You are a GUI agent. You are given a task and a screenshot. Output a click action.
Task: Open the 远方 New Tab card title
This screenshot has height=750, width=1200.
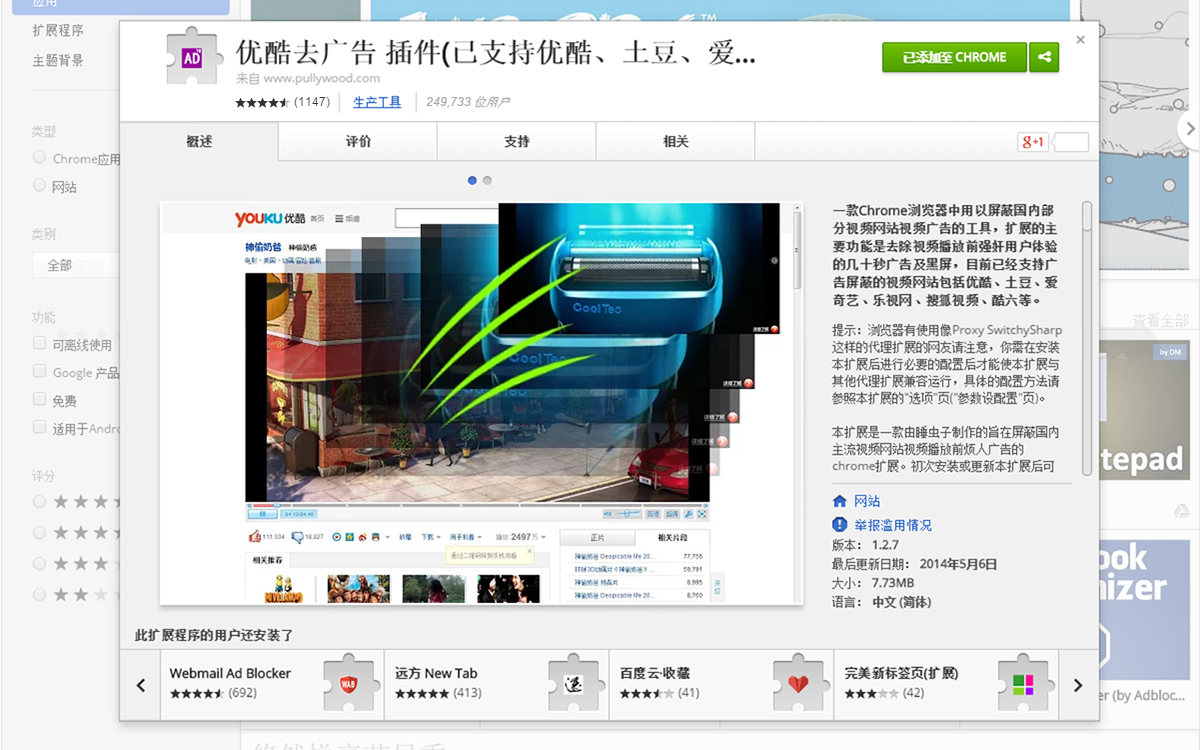pos(436,673)
